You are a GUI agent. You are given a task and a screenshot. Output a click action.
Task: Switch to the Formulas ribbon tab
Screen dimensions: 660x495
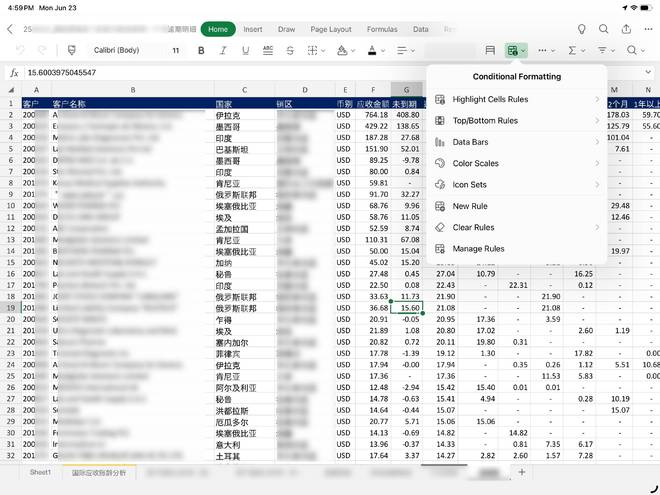[x=381, y=29]
